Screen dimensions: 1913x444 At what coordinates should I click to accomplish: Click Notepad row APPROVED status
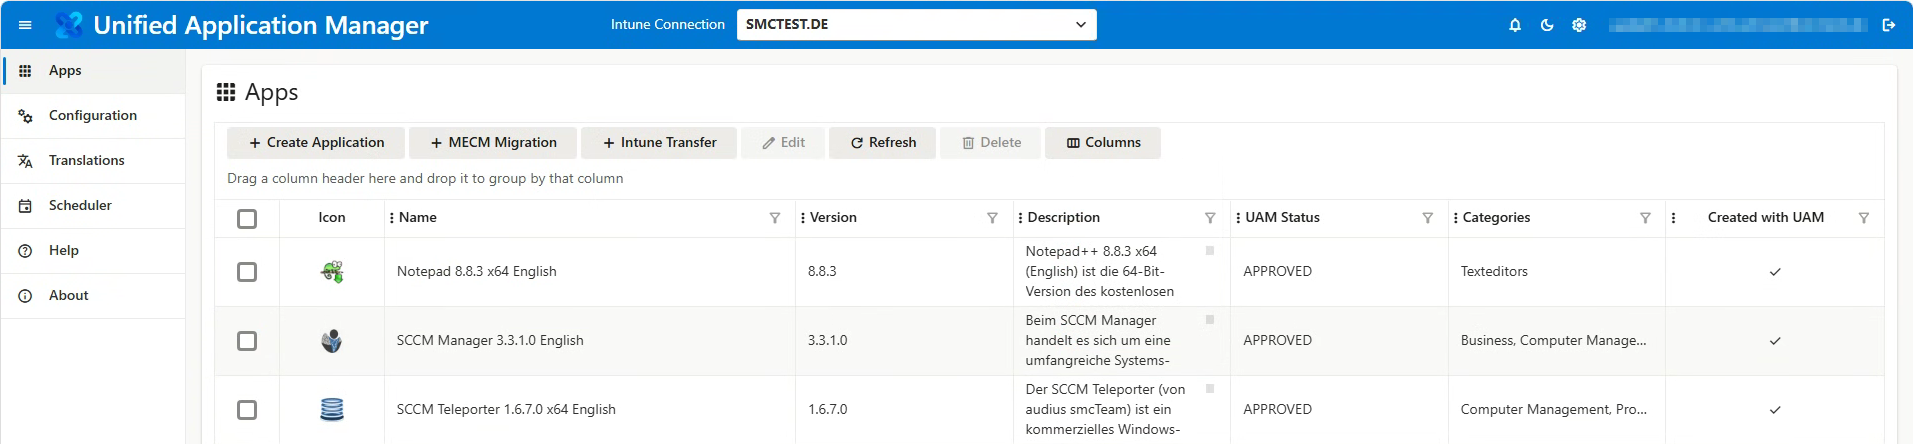1277,272
